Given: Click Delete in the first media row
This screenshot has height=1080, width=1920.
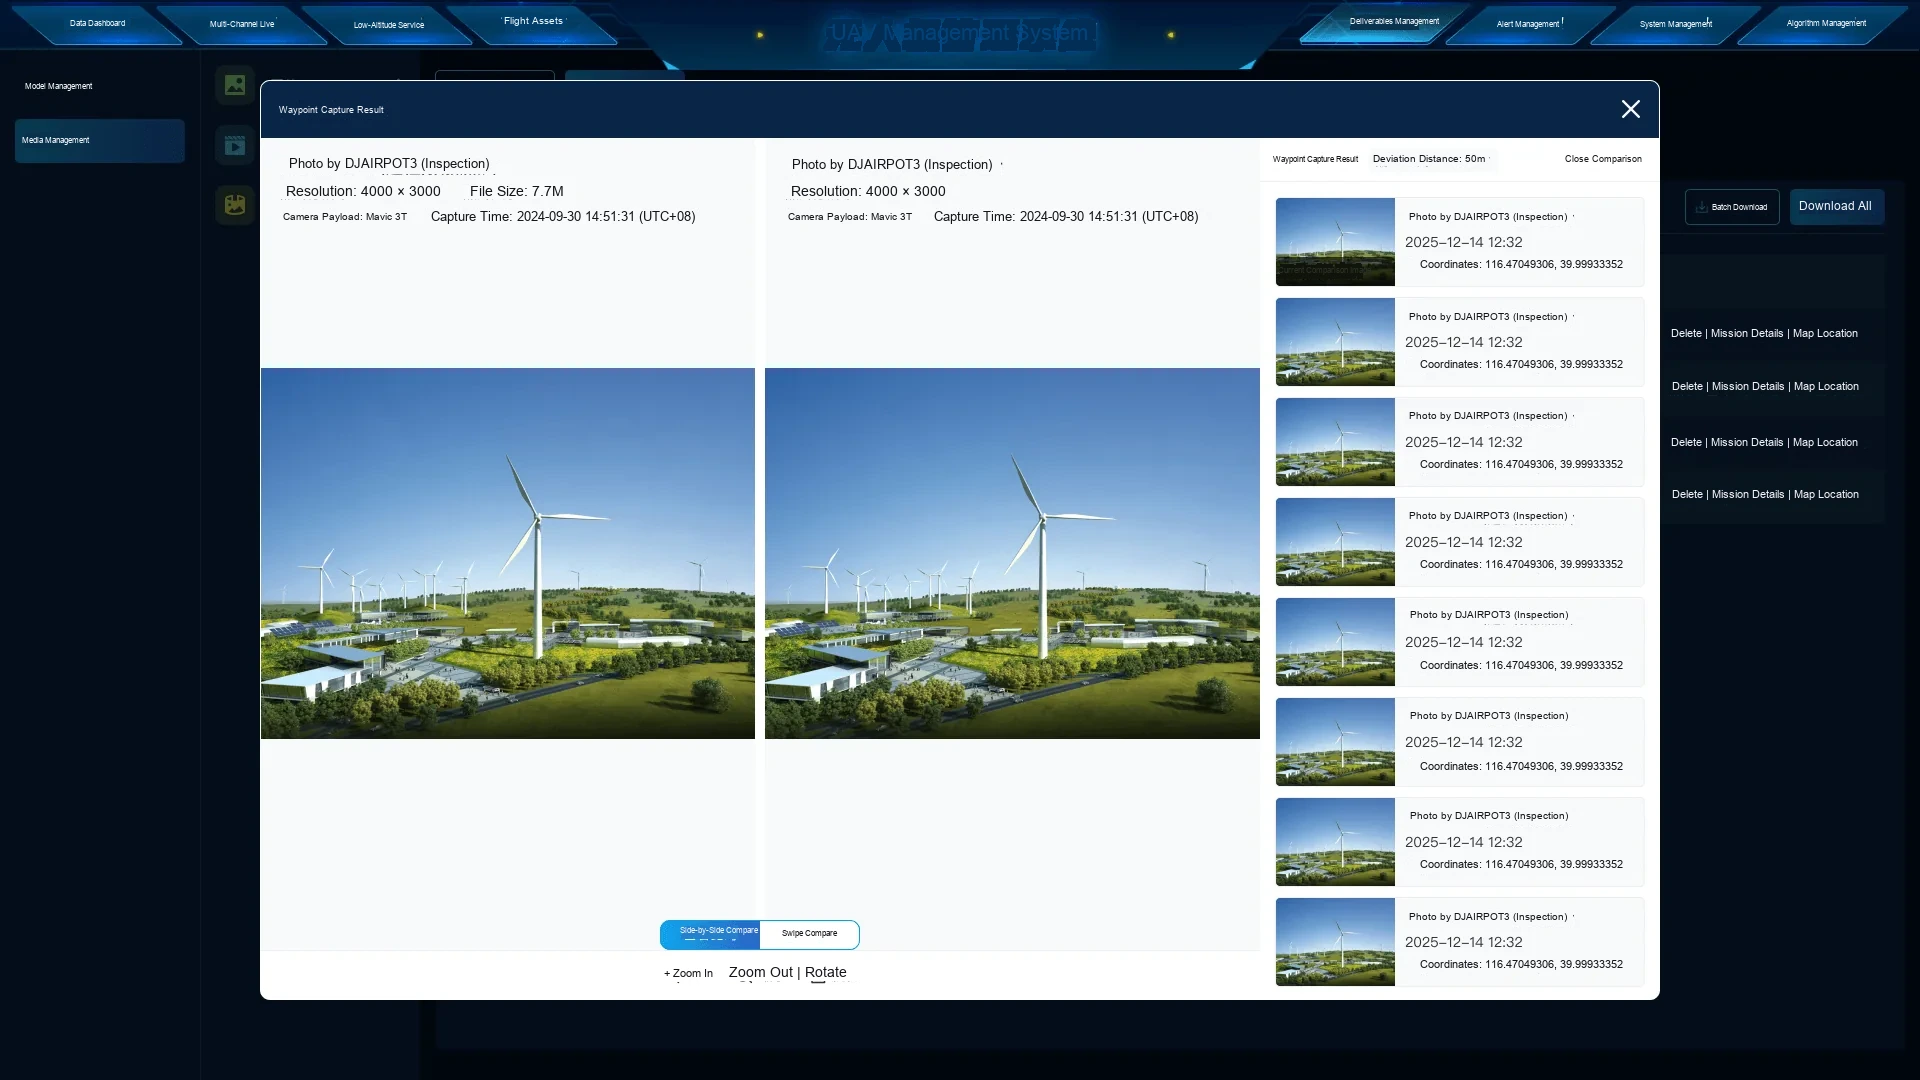Looking at the screenshot, I should (x=1686, y=333).
